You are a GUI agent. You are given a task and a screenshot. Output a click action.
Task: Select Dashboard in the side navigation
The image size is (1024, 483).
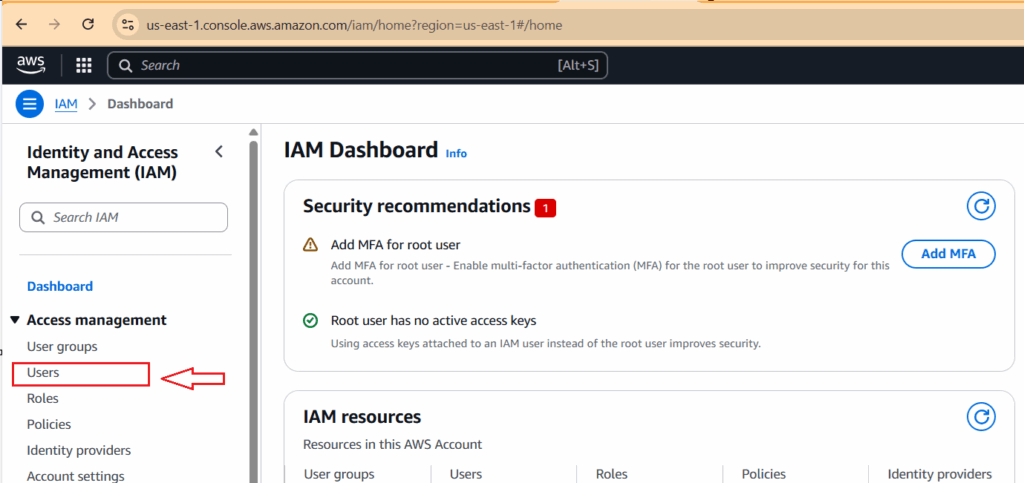[x=59, y=286]
